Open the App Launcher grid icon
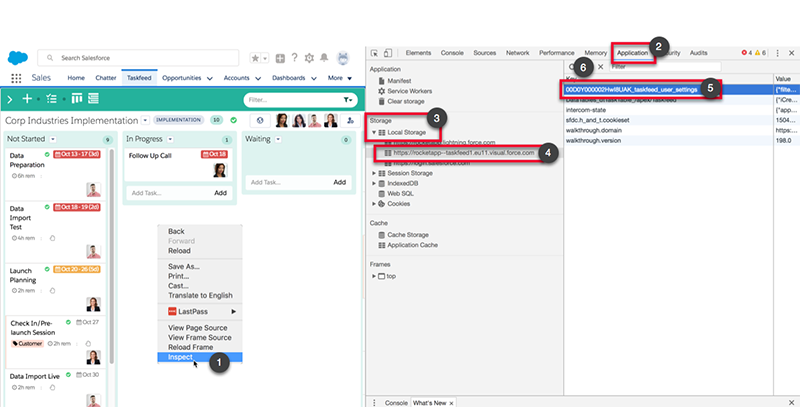Image resolution: width=800 pixels, height=407 pixels. tap(16, 78)
